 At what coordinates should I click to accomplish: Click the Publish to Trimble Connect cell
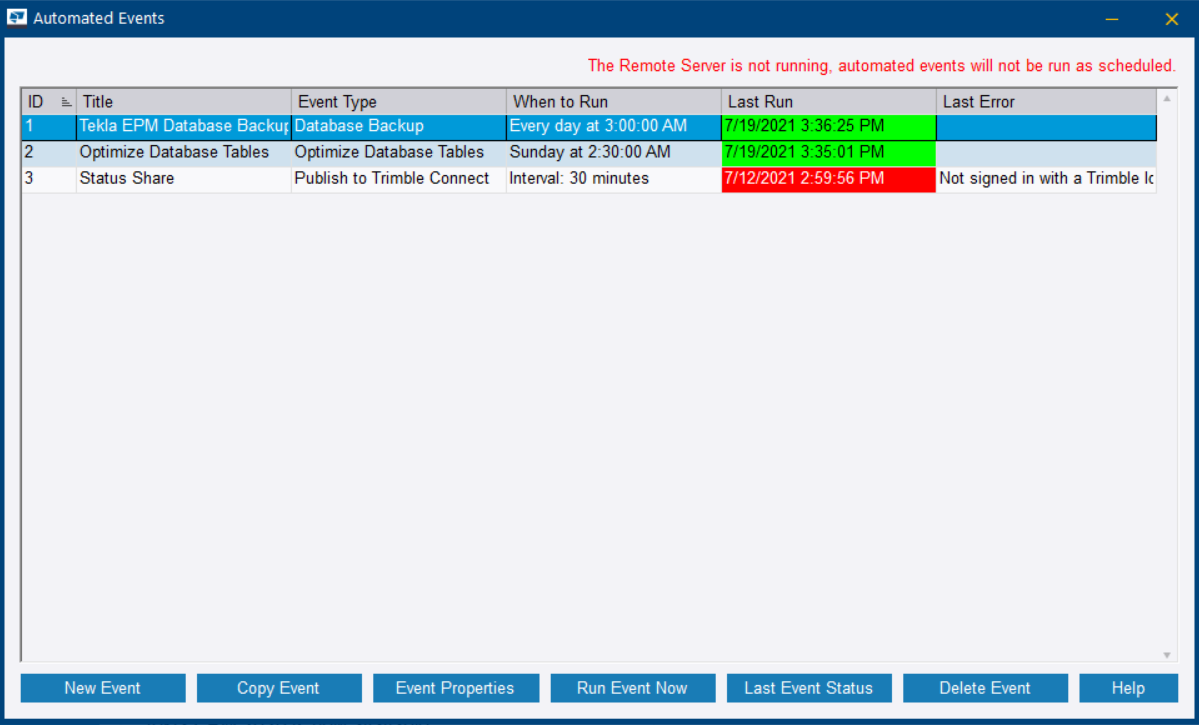pyautogui.click(x=398, y=179)
